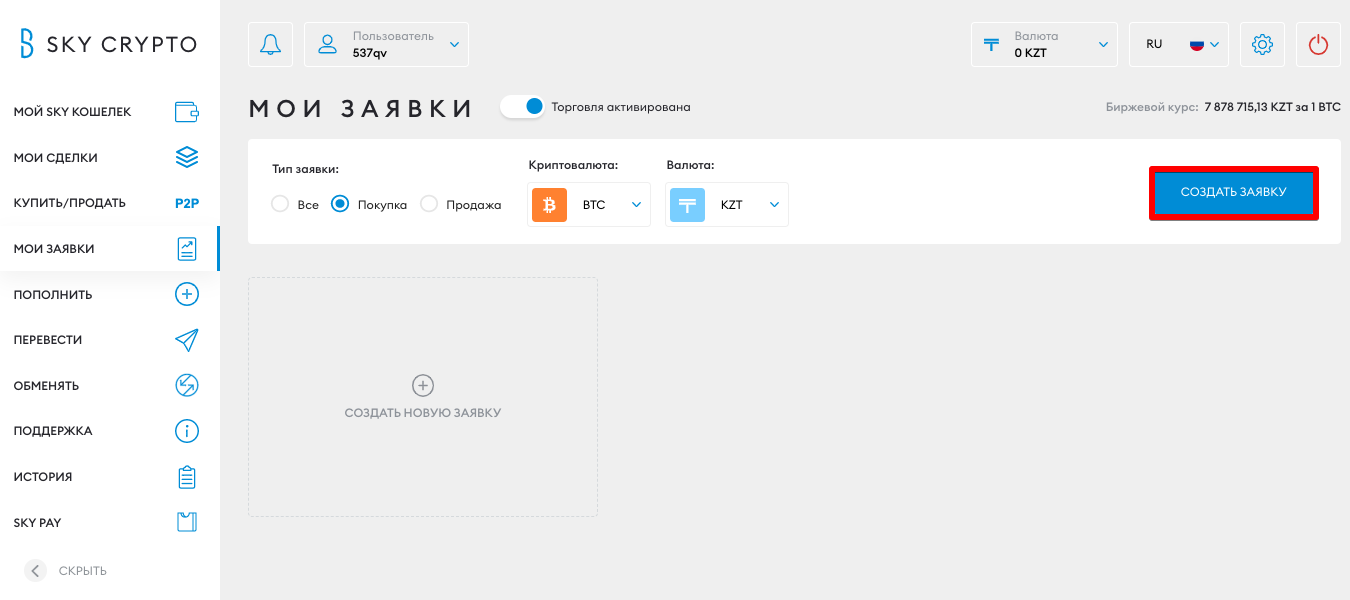Click the user avatar icon

click(x=327, y=44)
